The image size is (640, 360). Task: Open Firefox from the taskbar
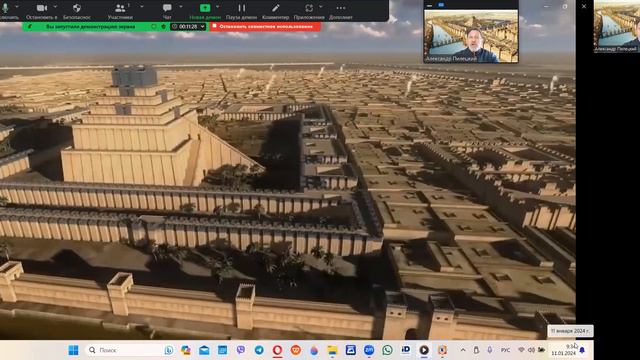pyautogui.click(x=314, y=350)
